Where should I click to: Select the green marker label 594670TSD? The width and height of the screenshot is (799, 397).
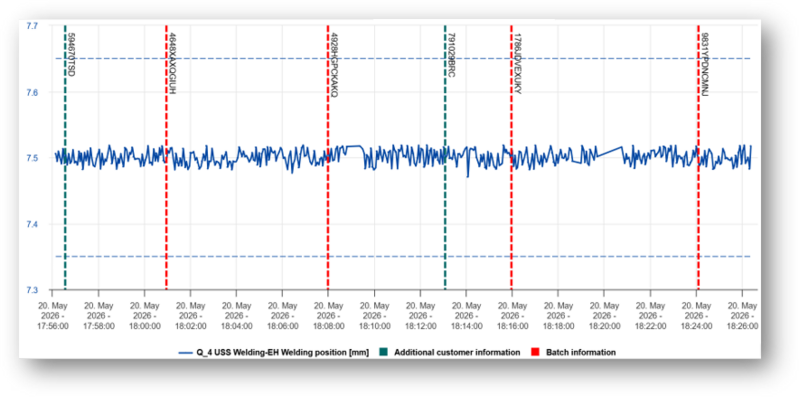(71, 56)
